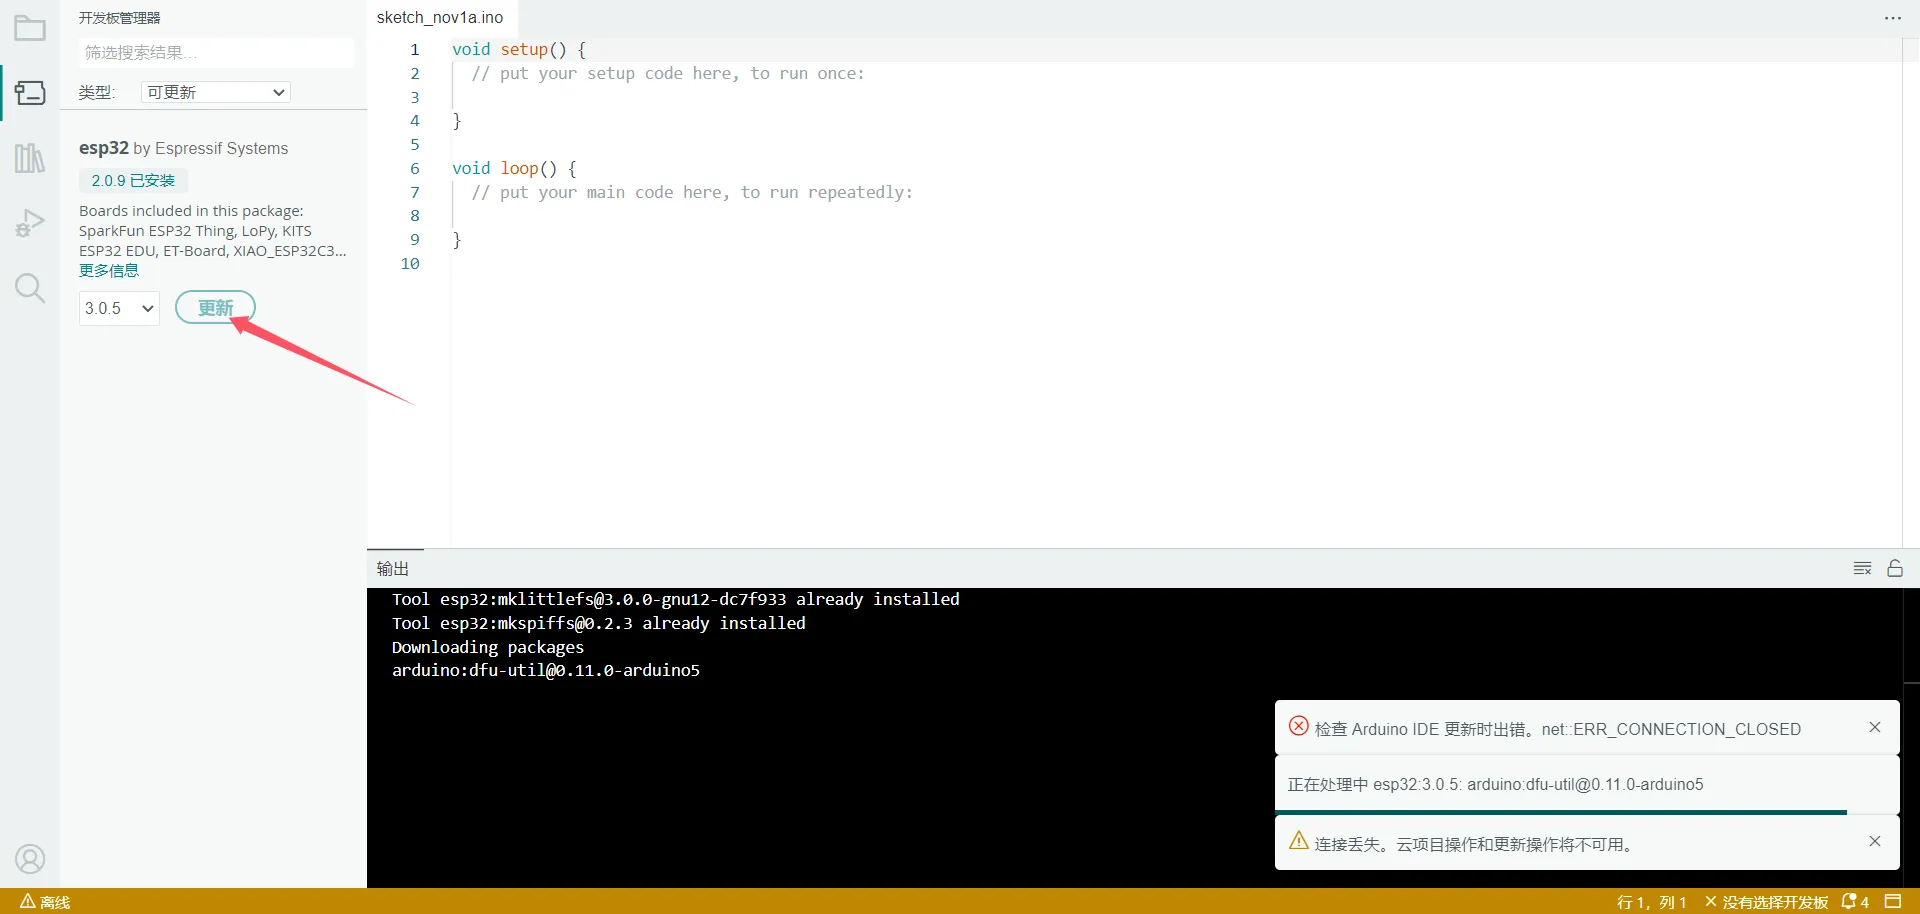
Task: Open the esp32 more info link
Action: (x=109, y=271)
